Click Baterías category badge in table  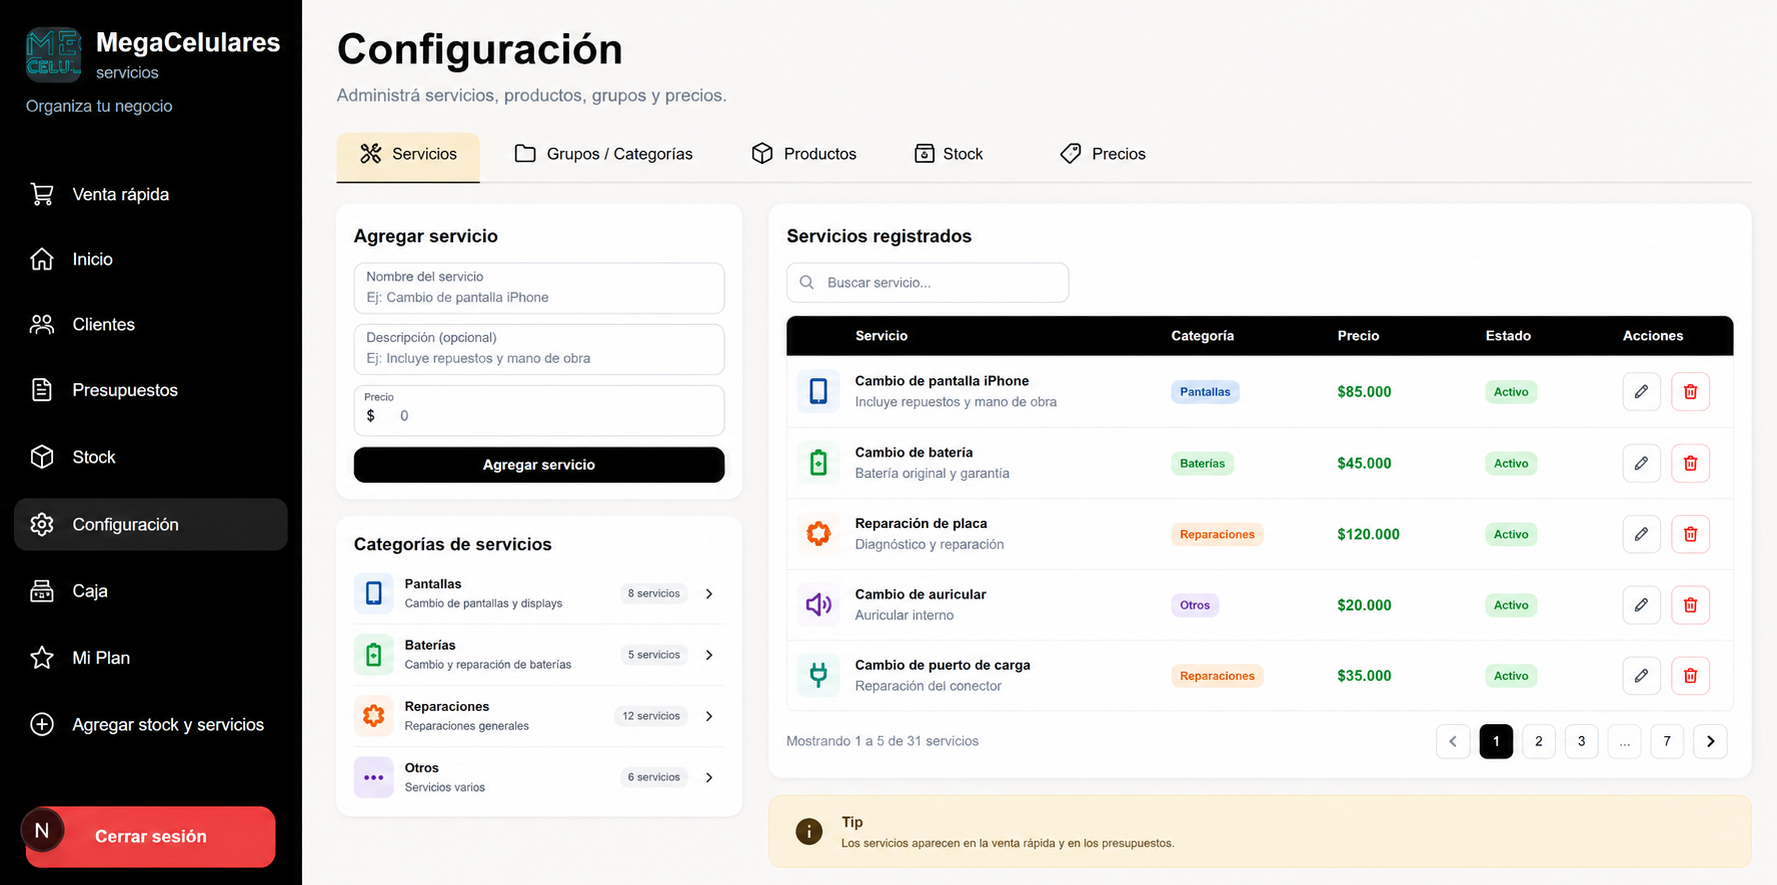pyautogui.click(x=1202, y=463)
